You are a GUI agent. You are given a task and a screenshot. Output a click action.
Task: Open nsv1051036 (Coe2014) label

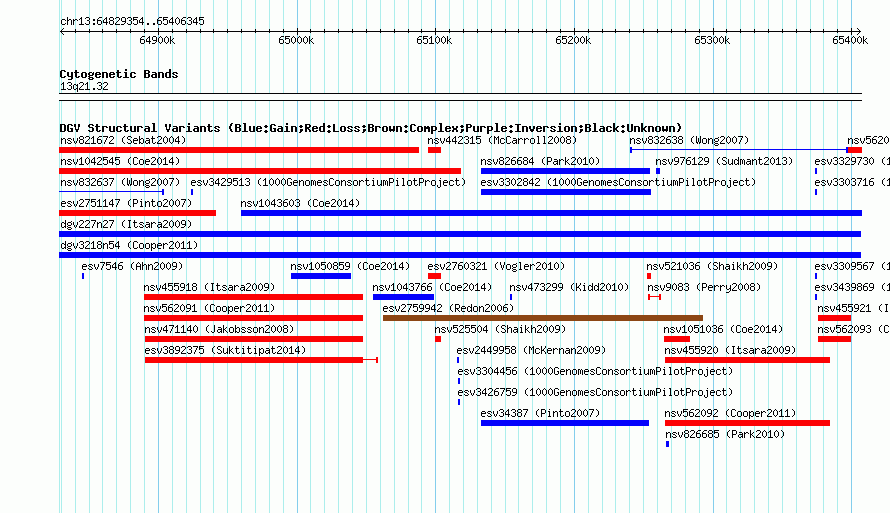723,329
